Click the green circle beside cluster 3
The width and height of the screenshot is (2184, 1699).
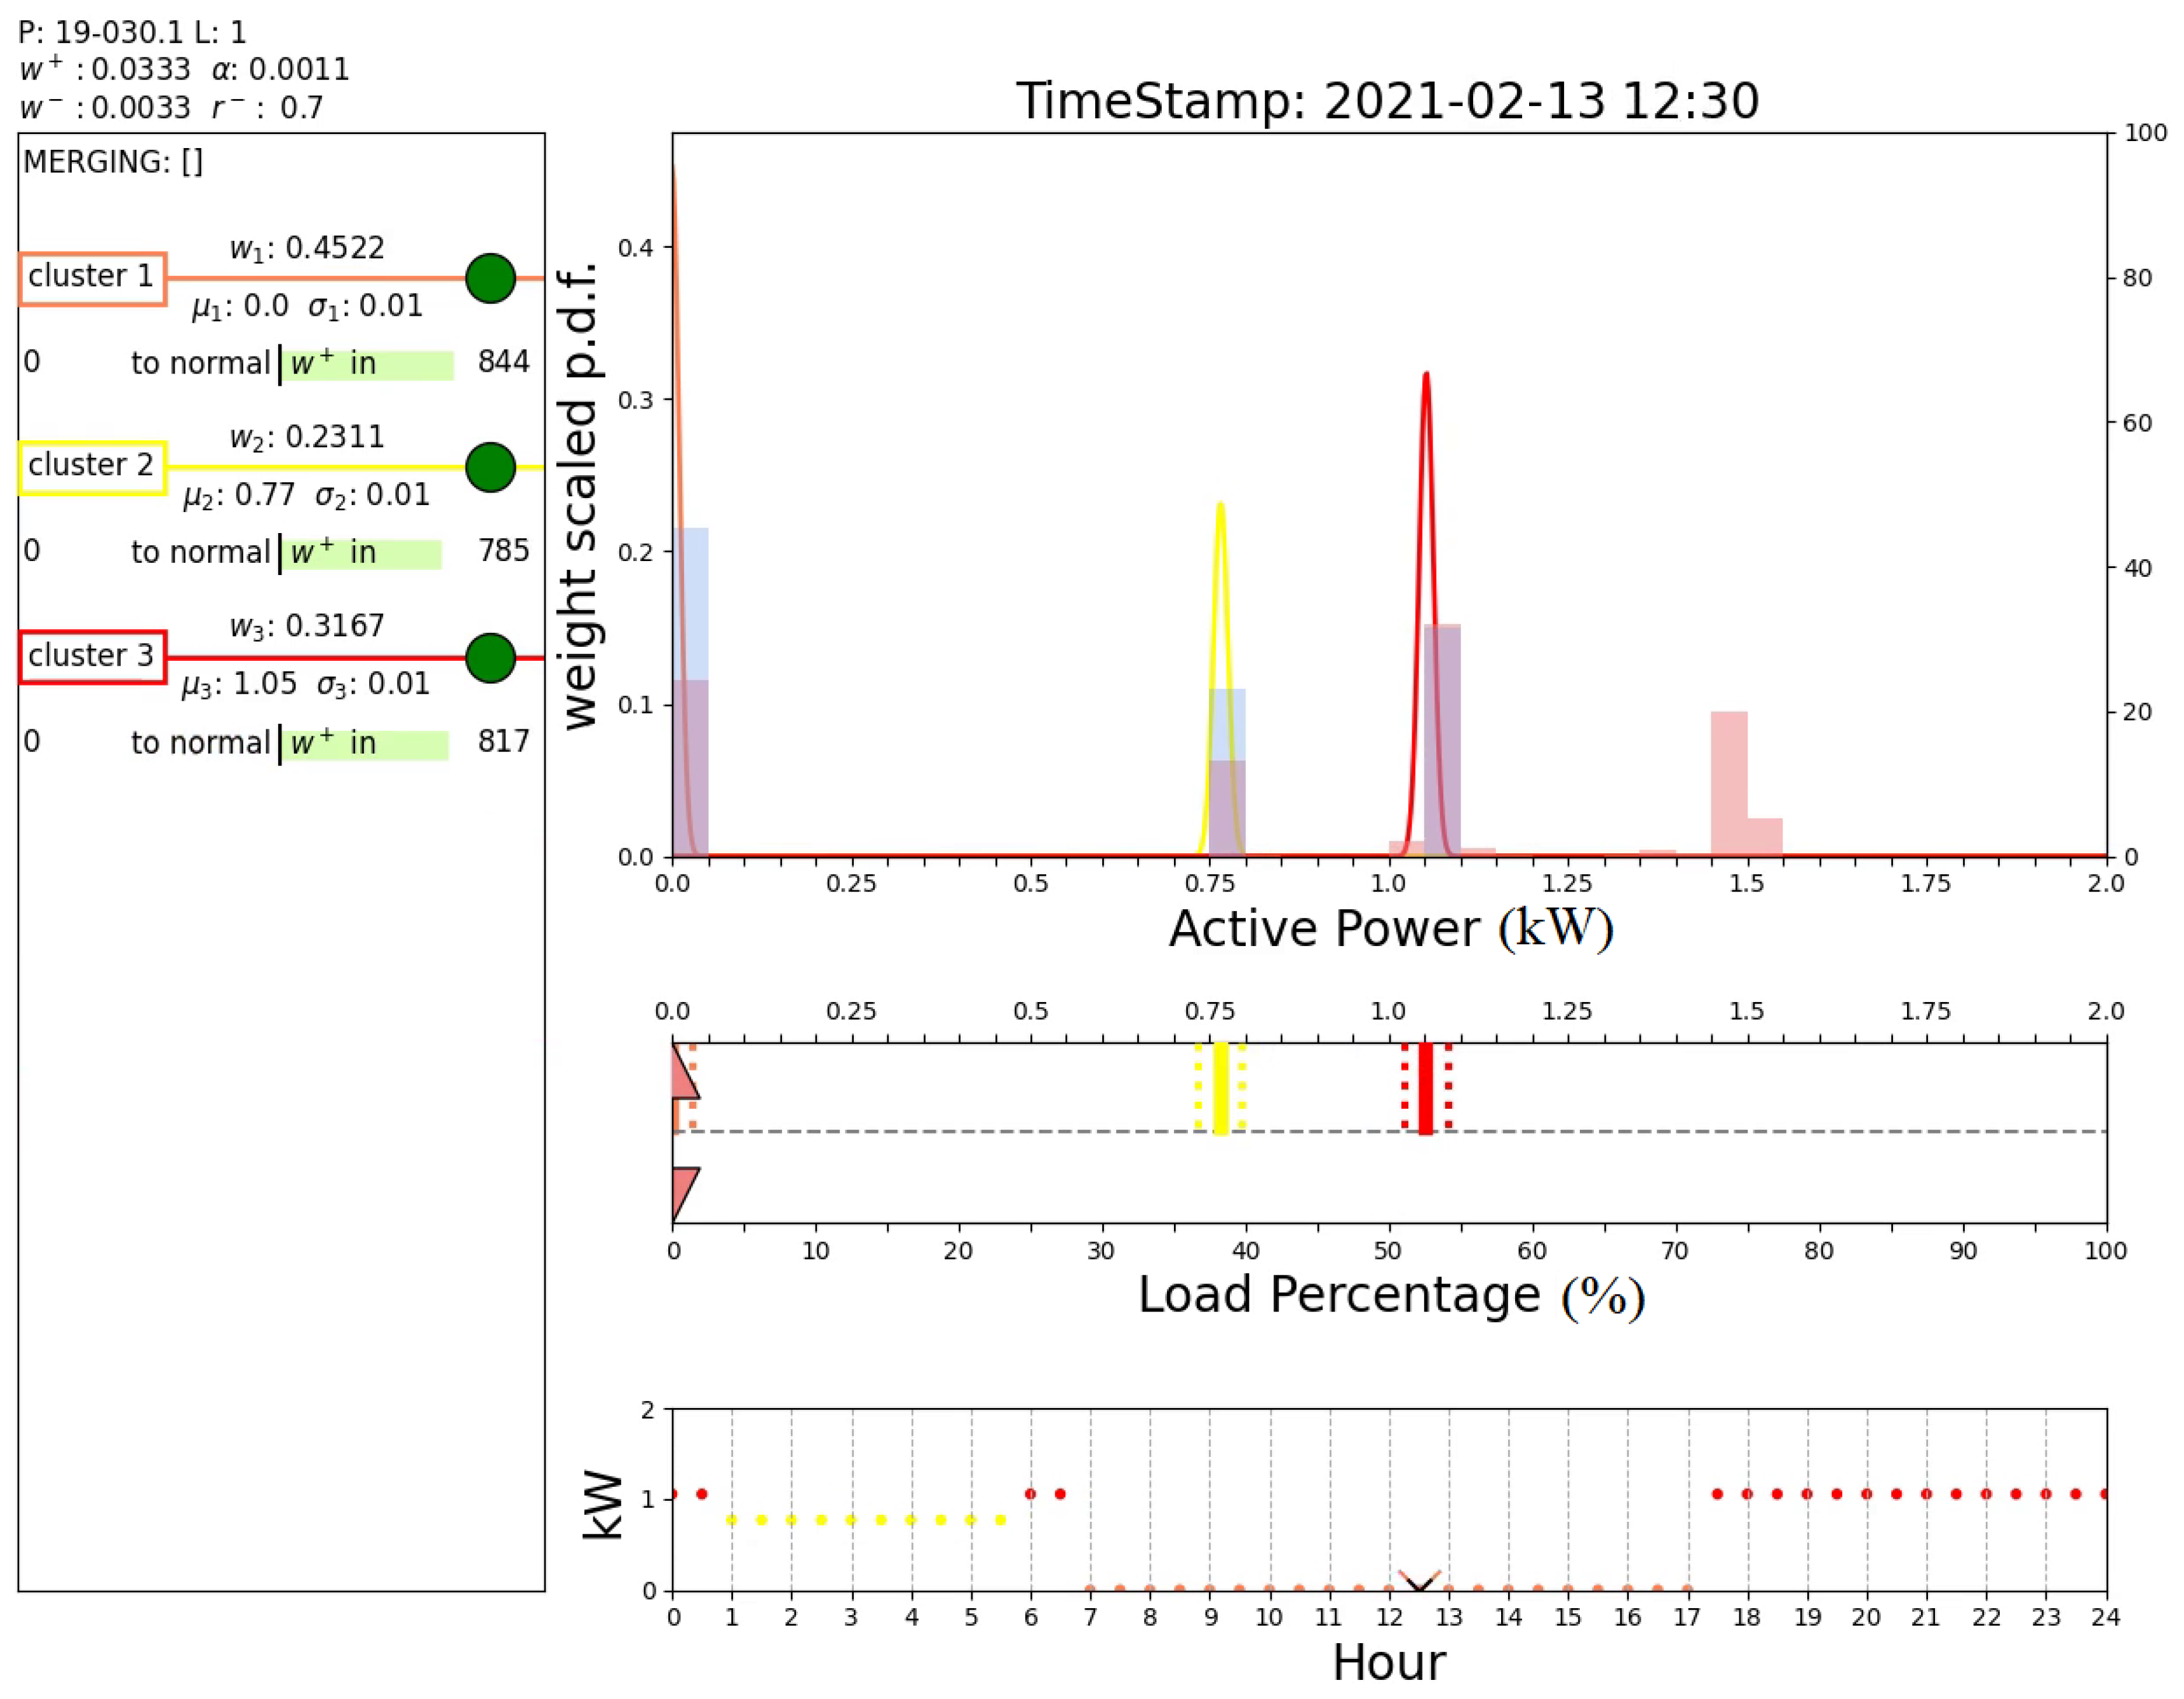tap(490, 658)
